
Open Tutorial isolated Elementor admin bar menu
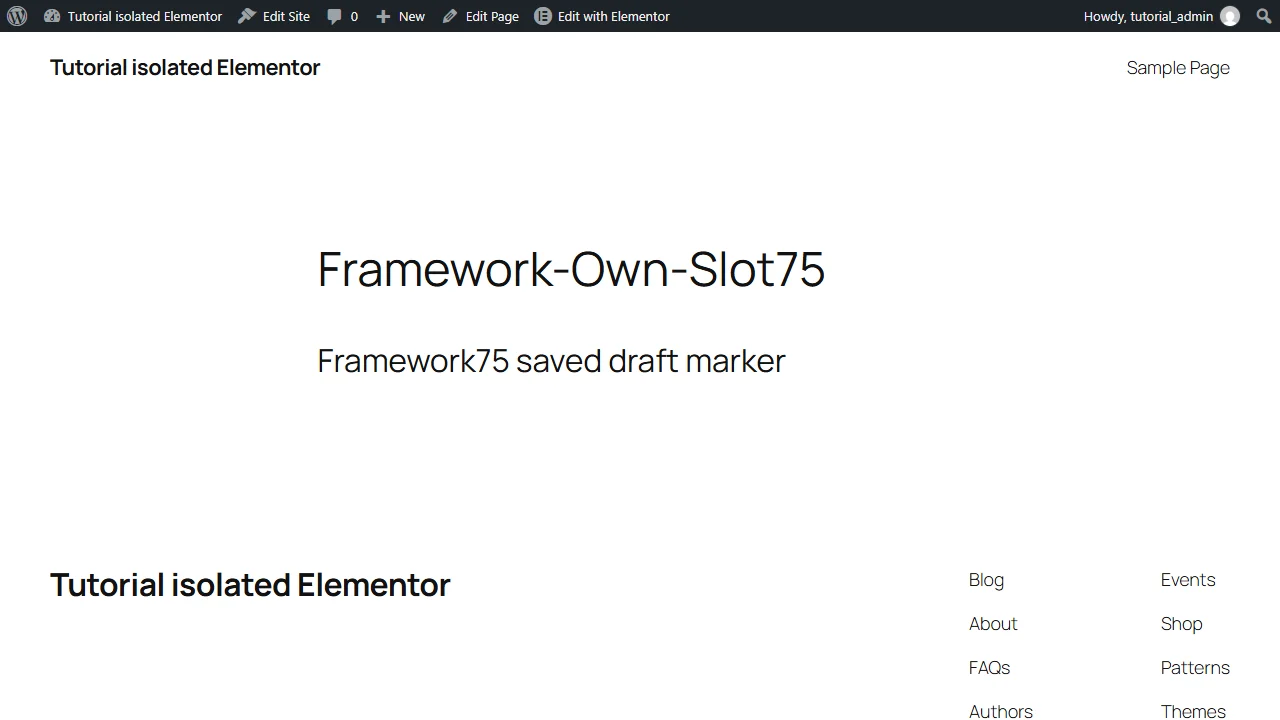(133, 16)
